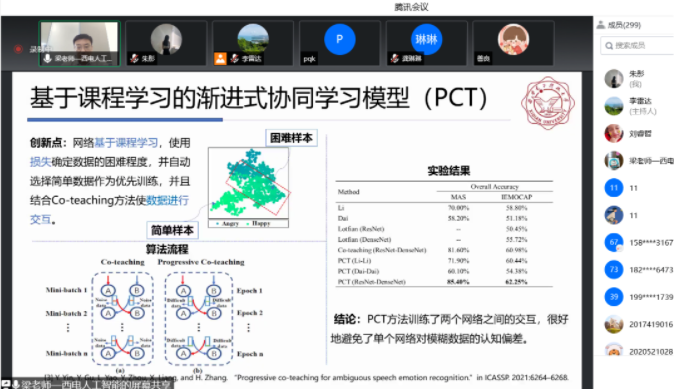The width and height of the screenshot is (688, 389).
Task: Click 刘睿哲's avatar in the member list
Action: [614, 133]
